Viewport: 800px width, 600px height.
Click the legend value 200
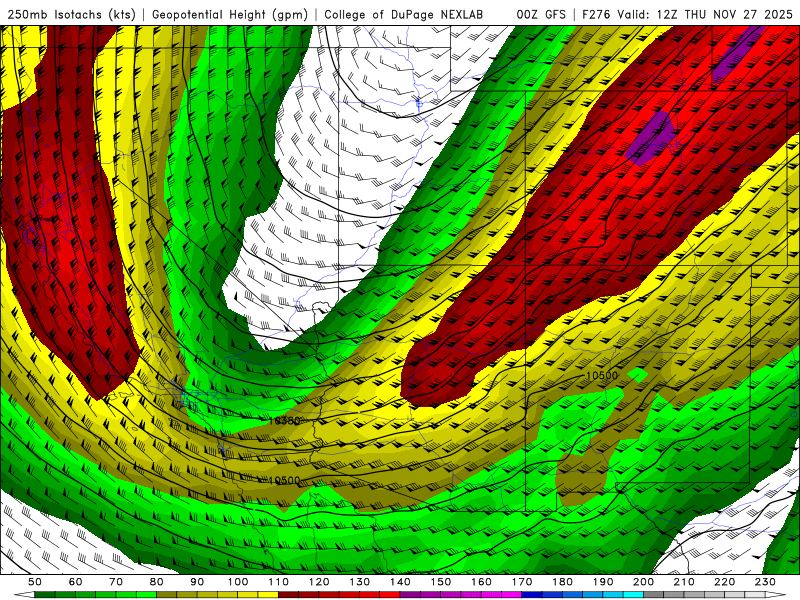tap(643, 582)
